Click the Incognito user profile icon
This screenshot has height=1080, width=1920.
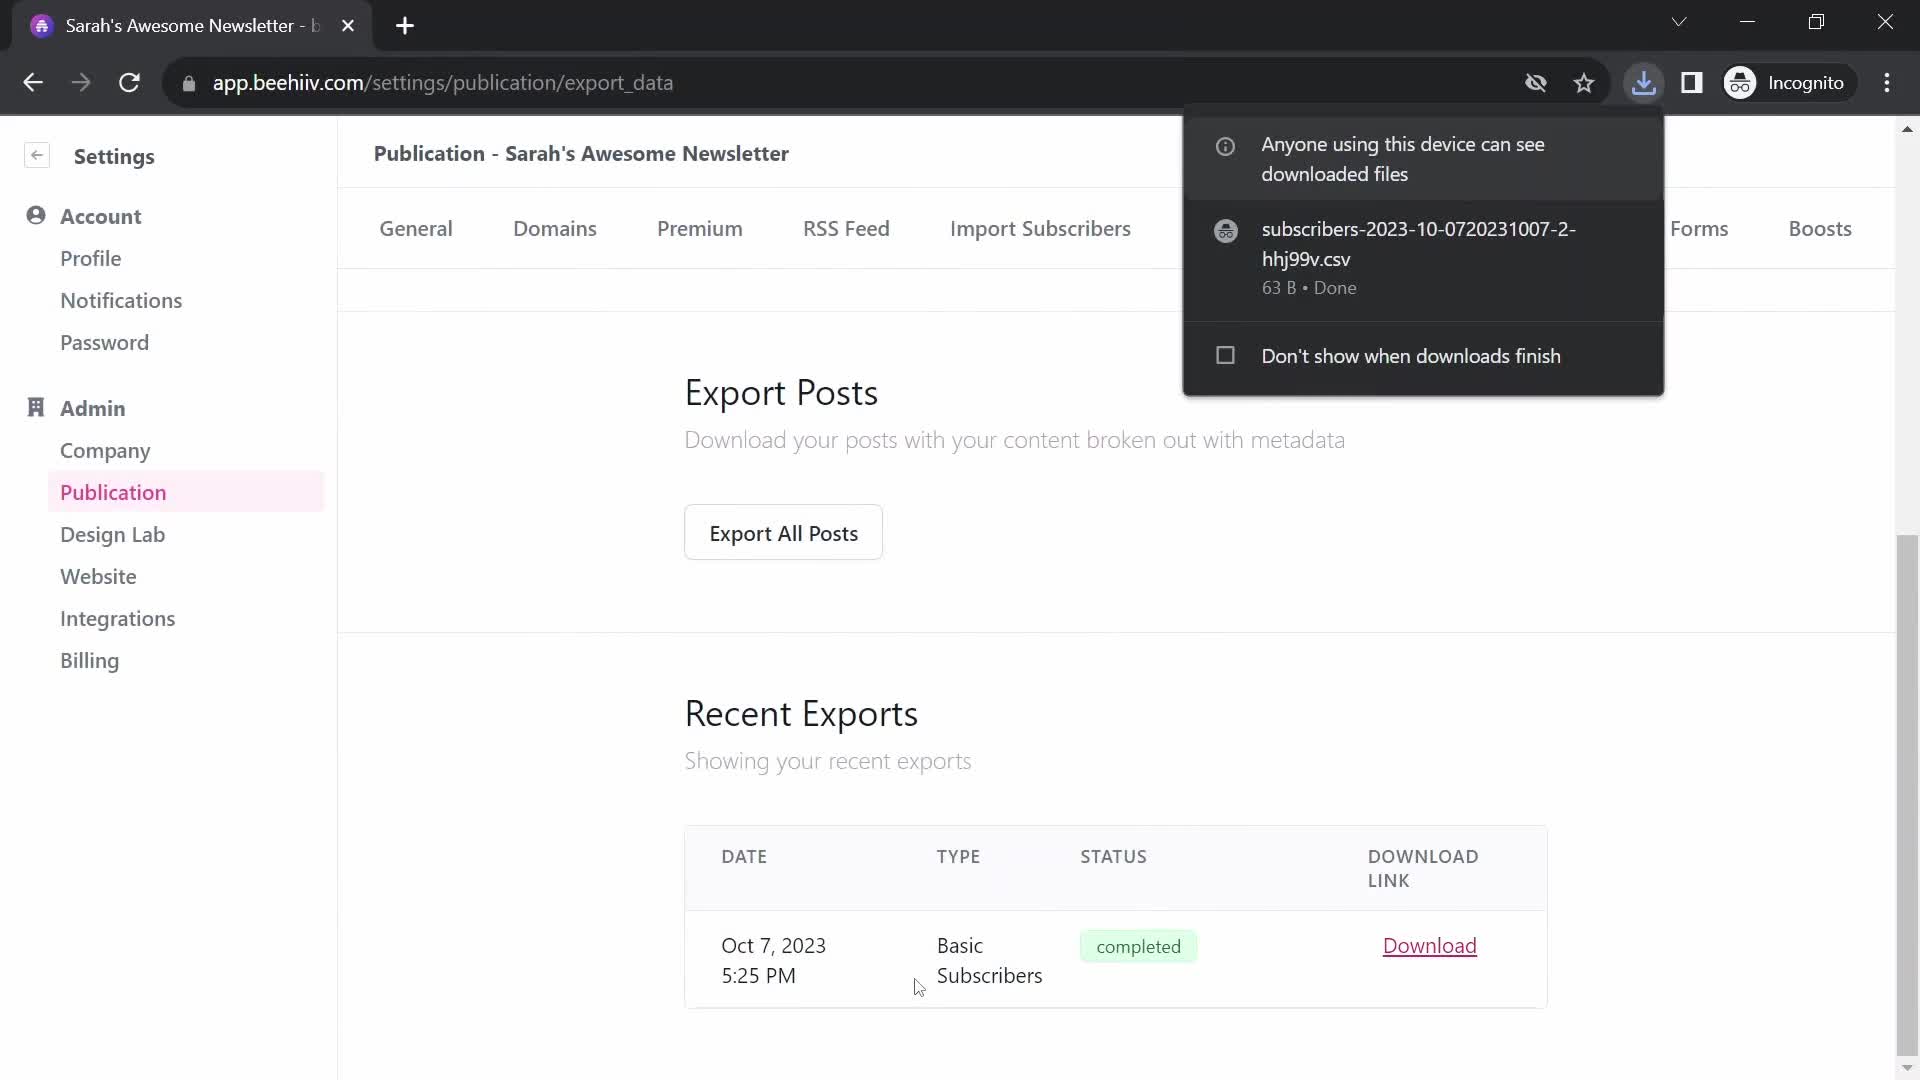[x=1742, y=82]
